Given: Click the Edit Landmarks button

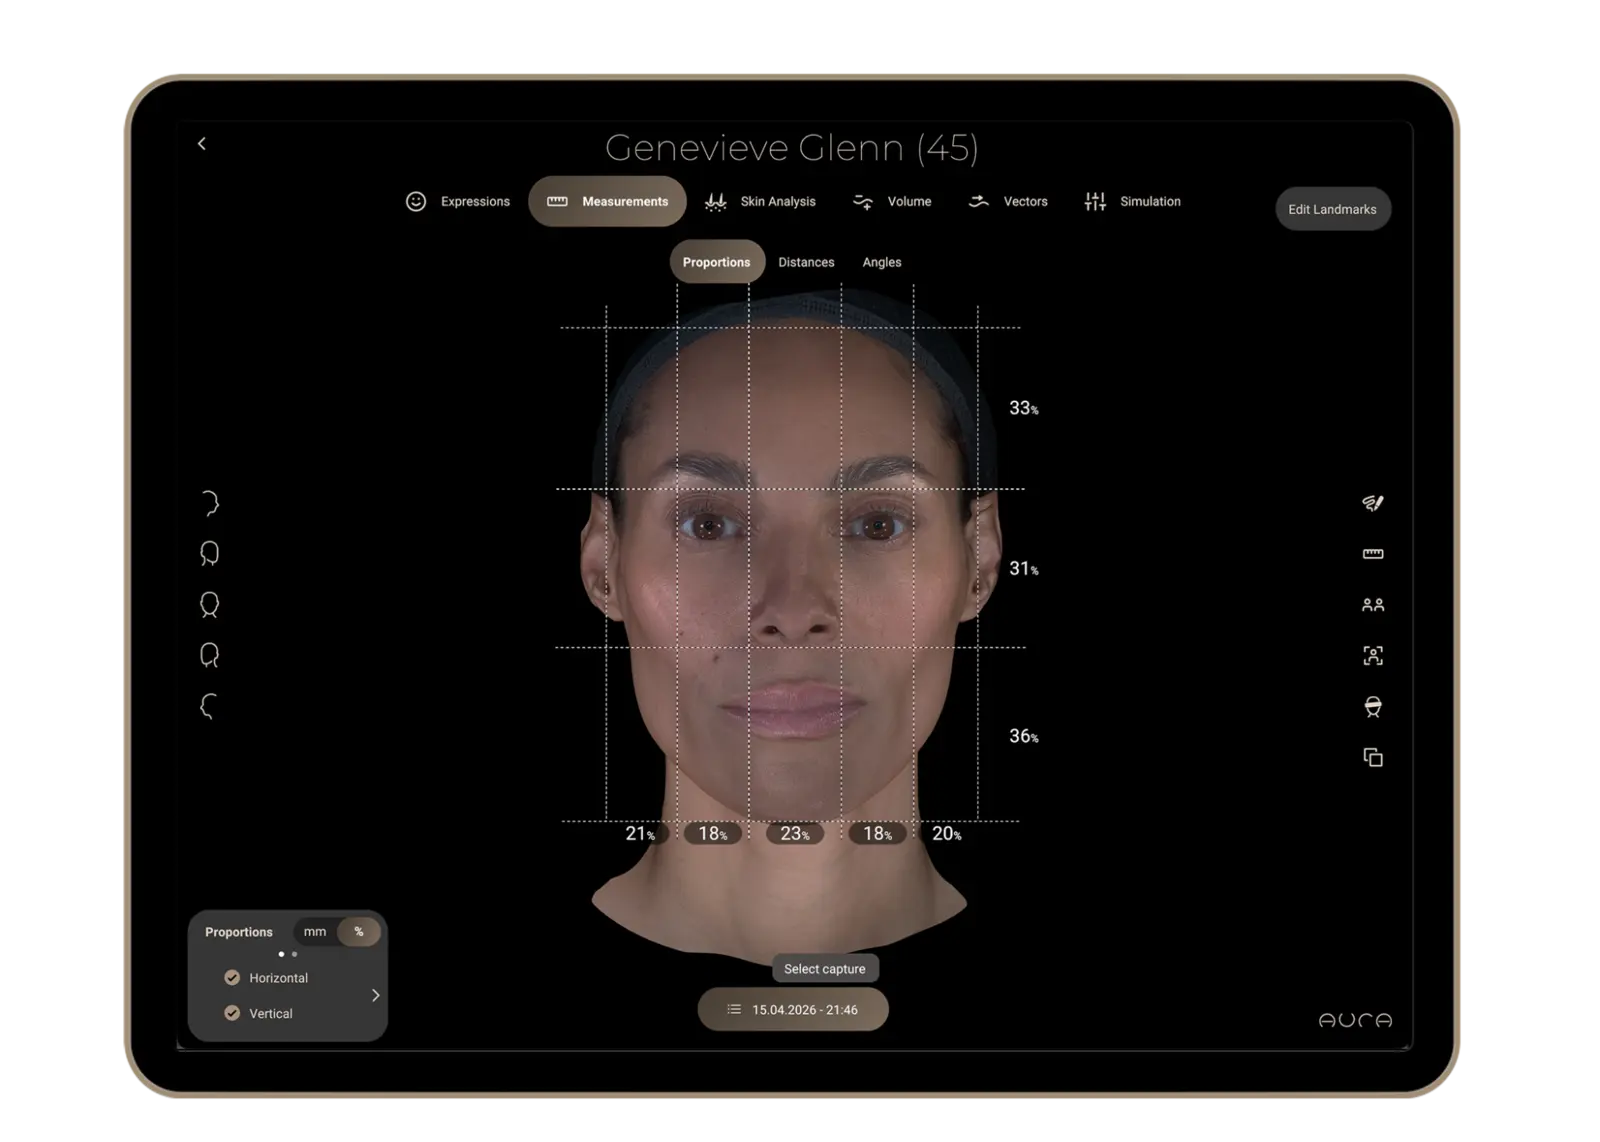Looking at the screenshot, I should tap(1332, 209).
